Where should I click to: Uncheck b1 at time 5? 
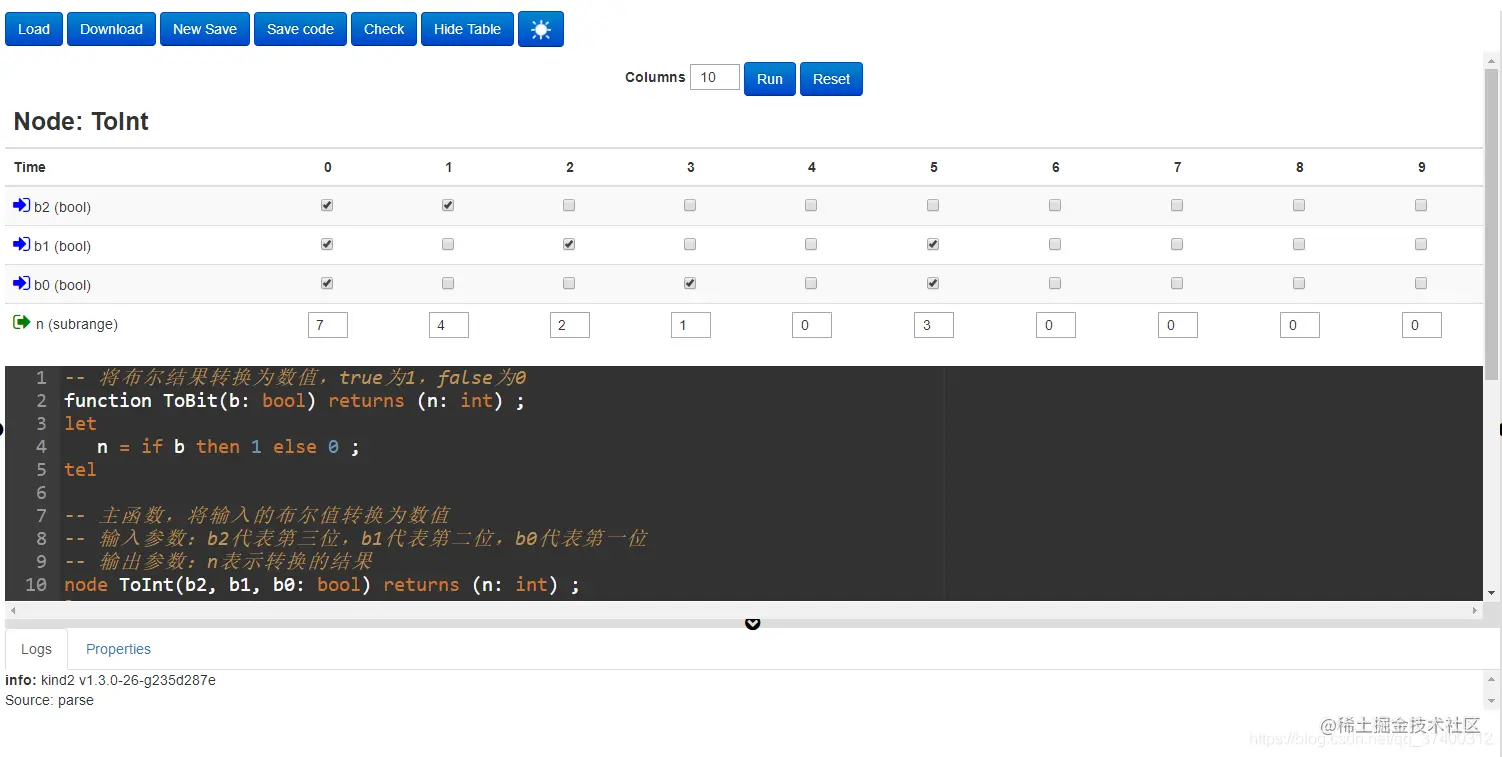click(933, 244)
